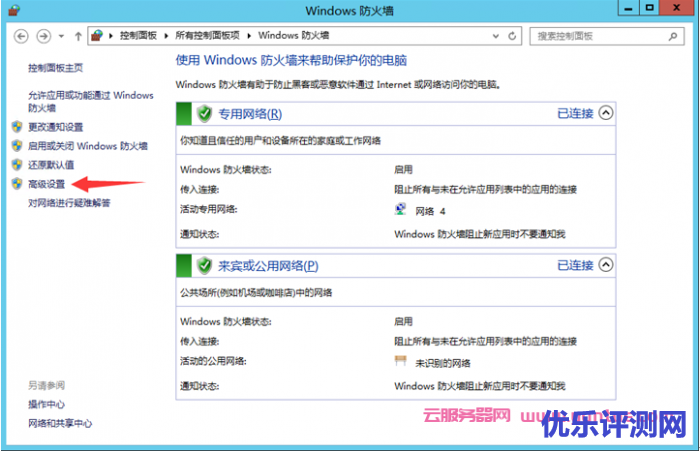Open 控制面板主页 link
700x451 pixels.
(55, 68)
